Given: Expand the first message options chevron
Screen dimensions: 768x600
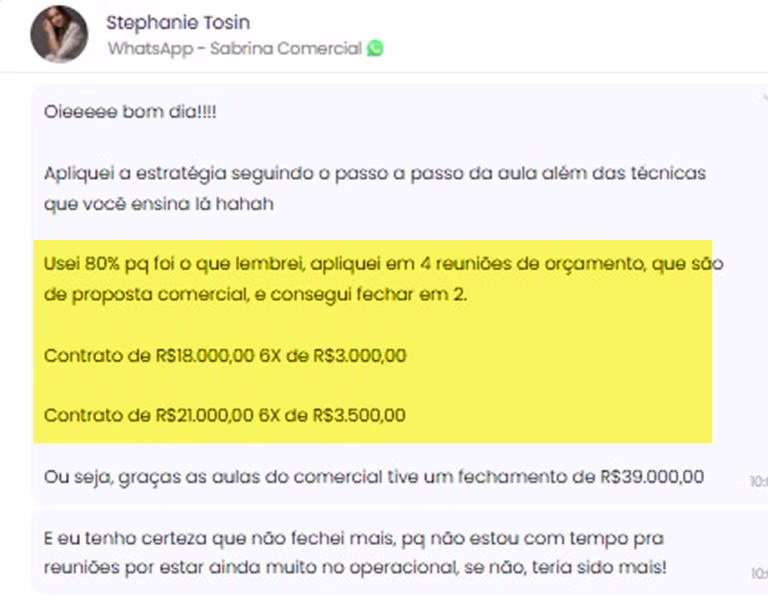Looking at the screenshot, I should pyautogui.click(x=765, y=99).
